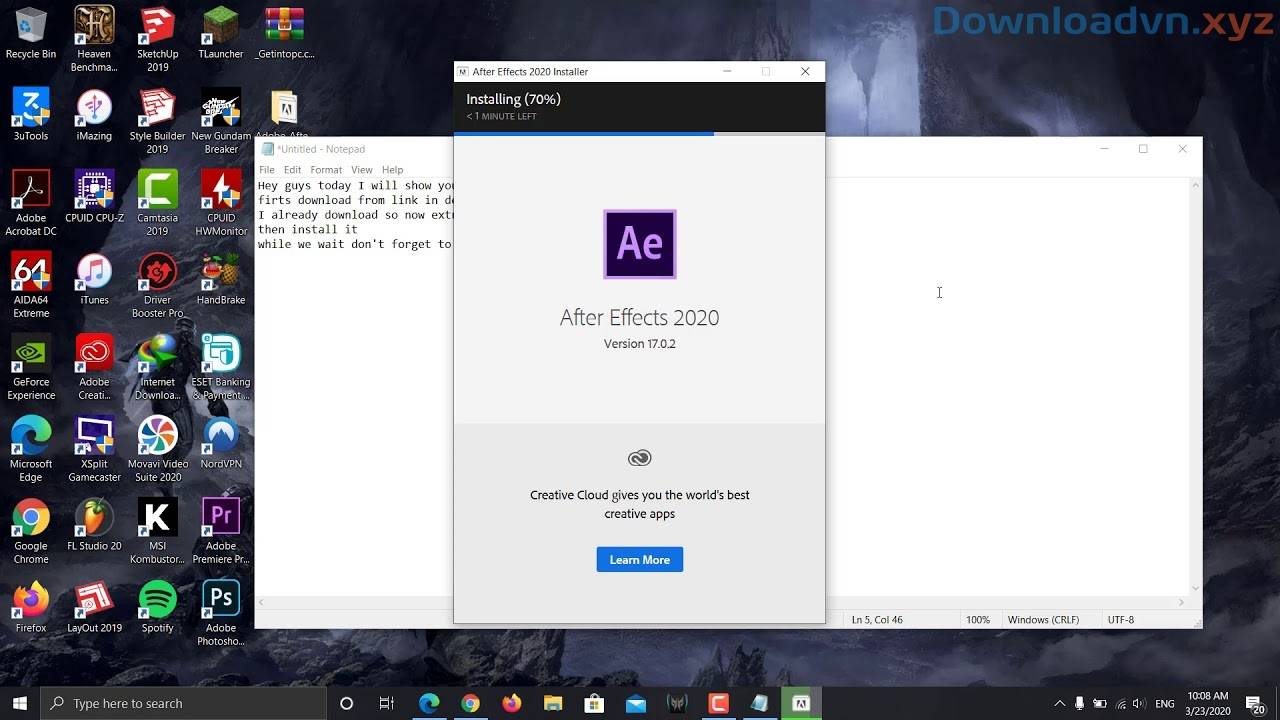Open NordVPN desktop shortcut

pyautogui.click(x=221, y=443)
